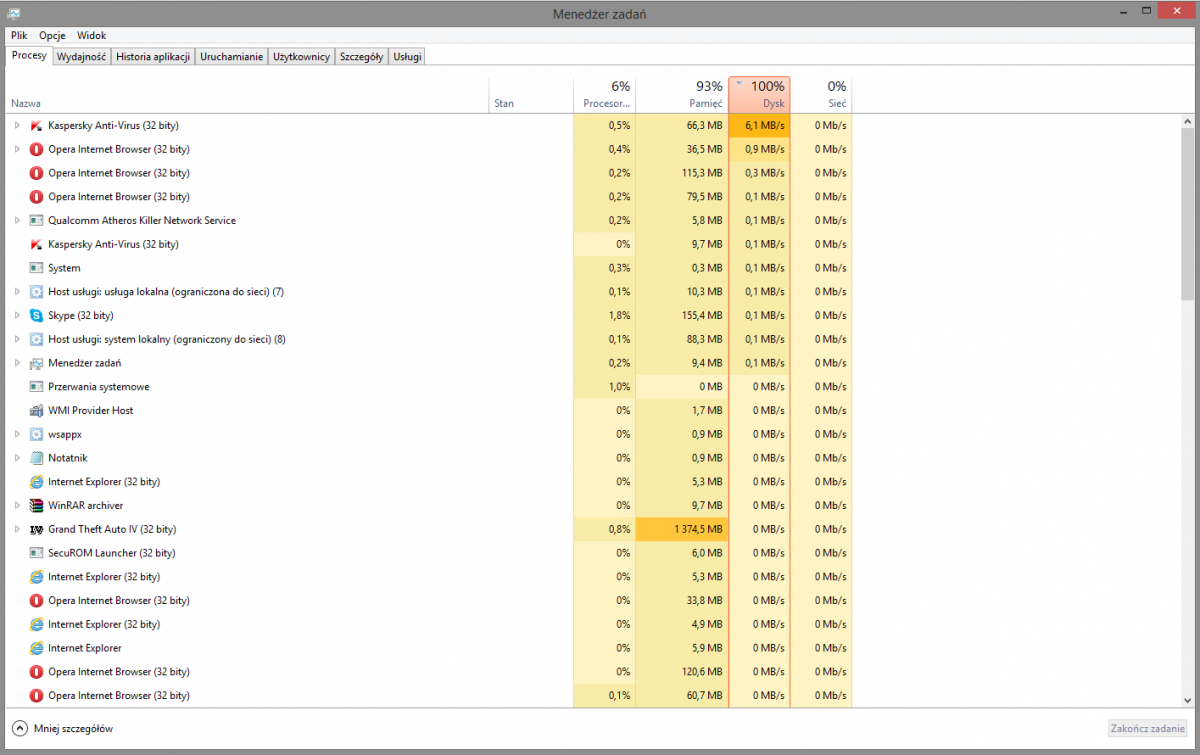The width and height of the screenshot is (1200, 755).
Task: Click the Notatnik notepad icon
Action: 36,458
